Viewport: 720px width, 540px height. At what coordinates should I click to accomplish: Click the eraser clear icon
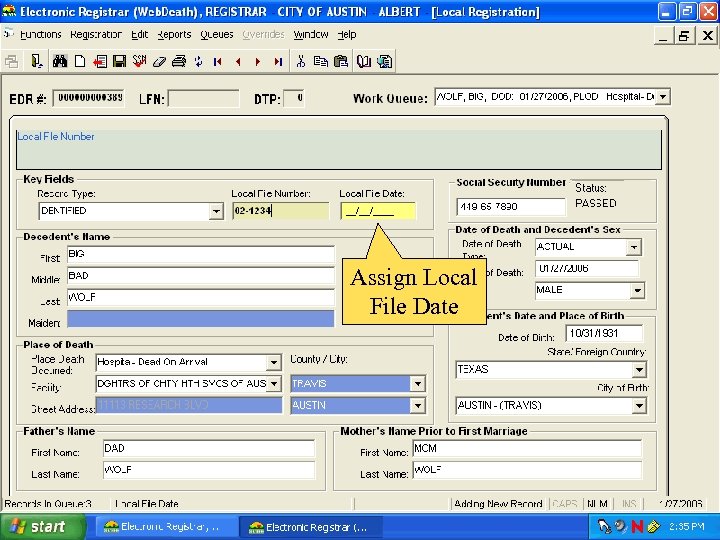159,62
